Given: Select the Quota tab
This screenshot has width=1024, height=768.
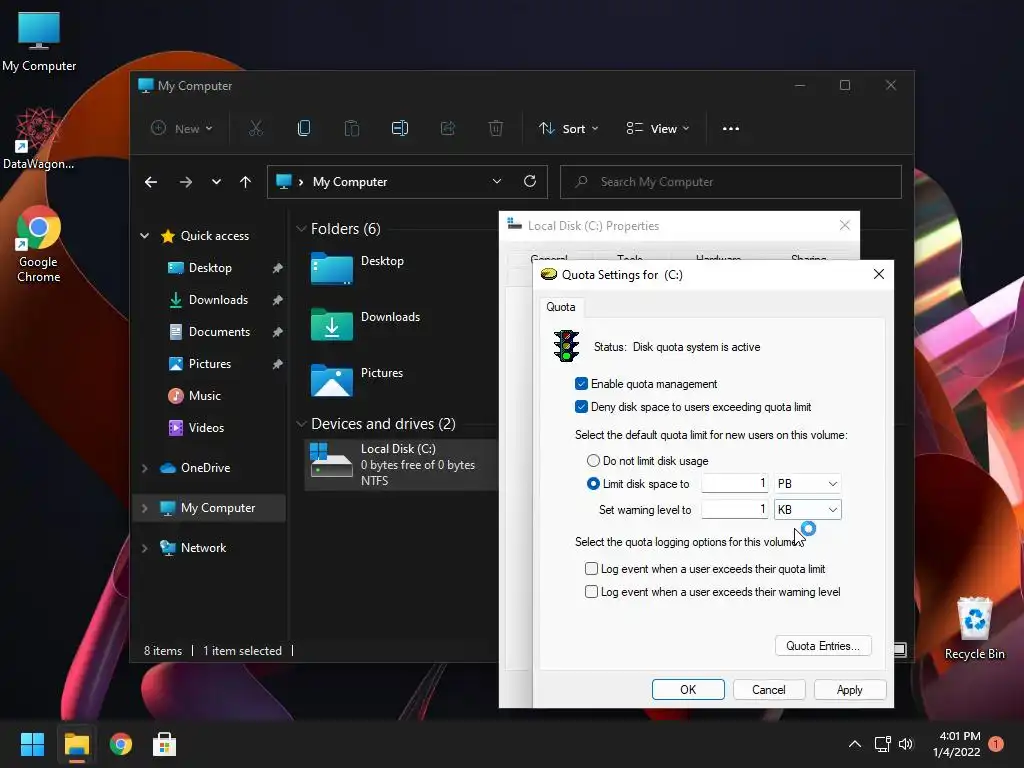Looking at the screenshot, I should coord(561,307).
